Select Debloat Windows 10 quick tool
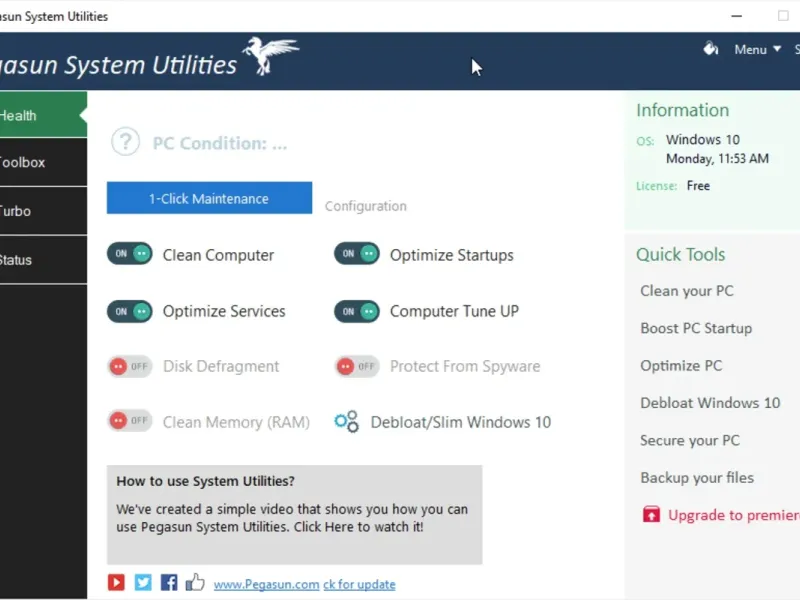The height and width of the screenshot is (600, 800). pos(710,403)
